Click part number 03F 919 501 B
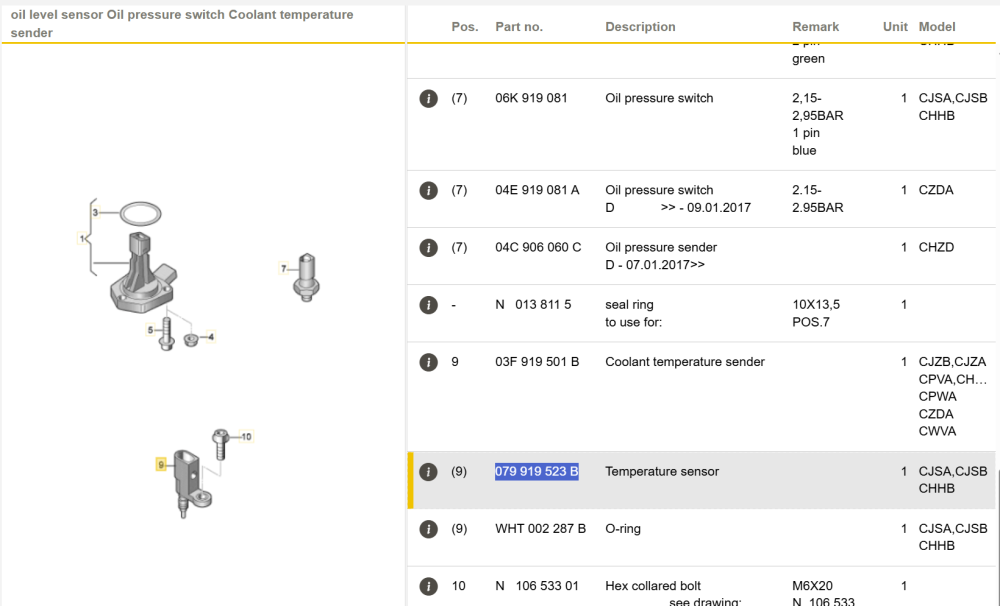1000x606 pixels. click(x=537, y=362)
